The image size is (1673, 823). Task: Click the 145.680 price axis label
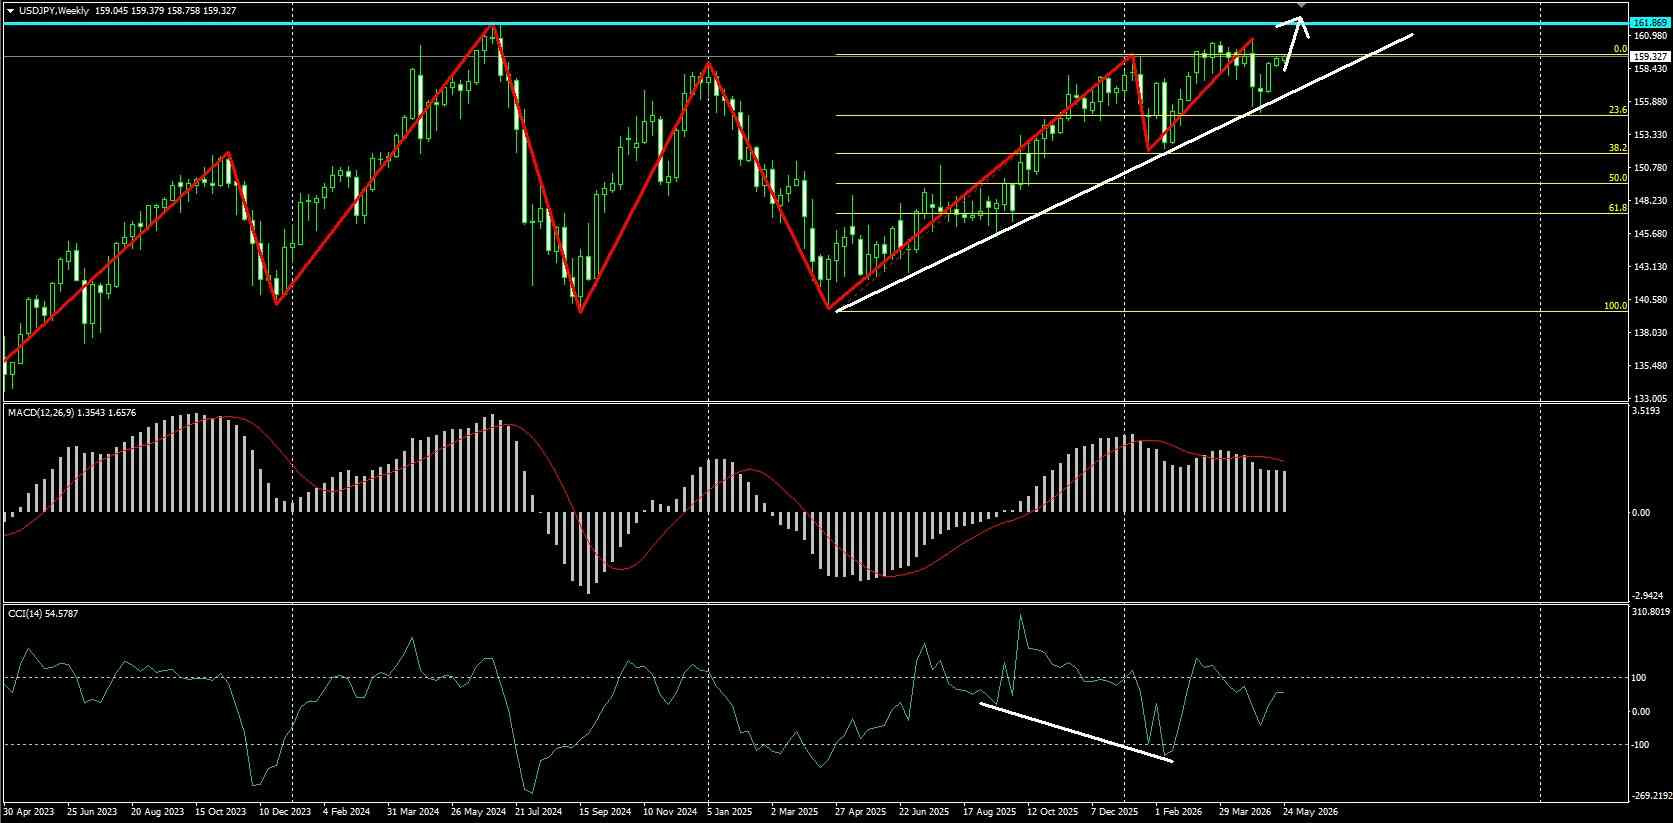1649,234
